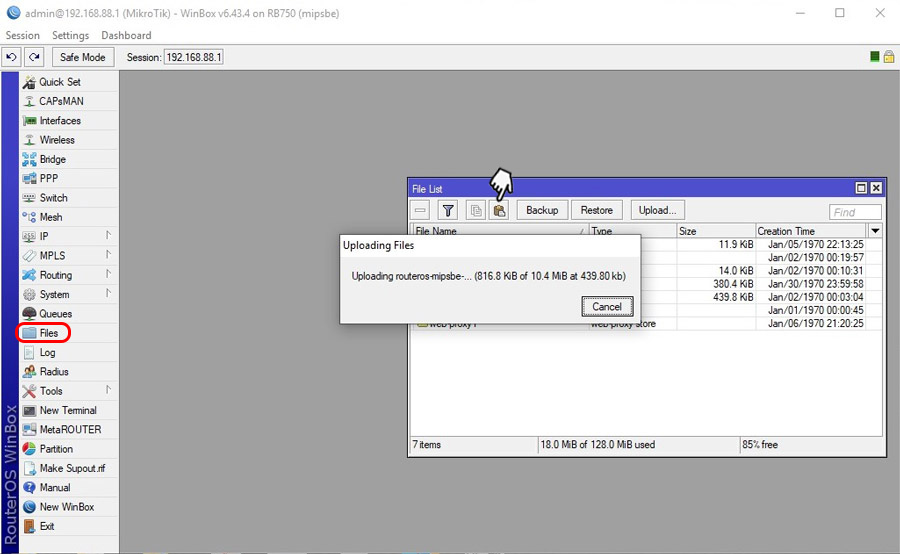Open the Queues section
This screenshot has height=554, width=900.
click(x=68, y=313)
